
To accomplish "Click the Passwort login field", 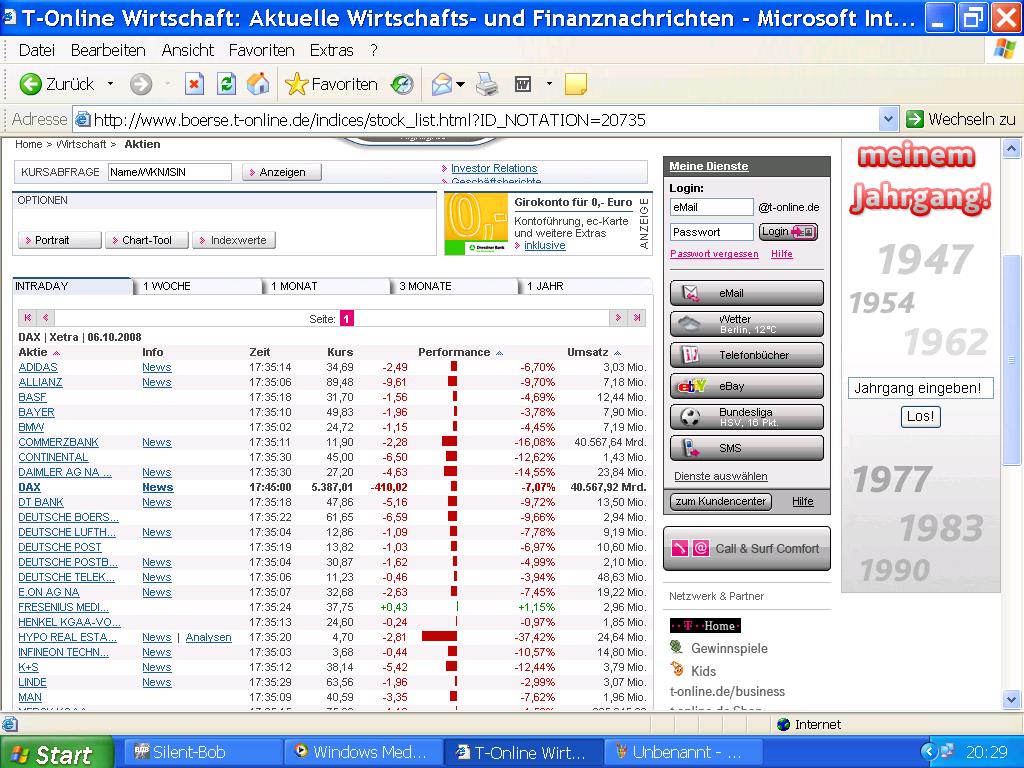I will (711, 232).
